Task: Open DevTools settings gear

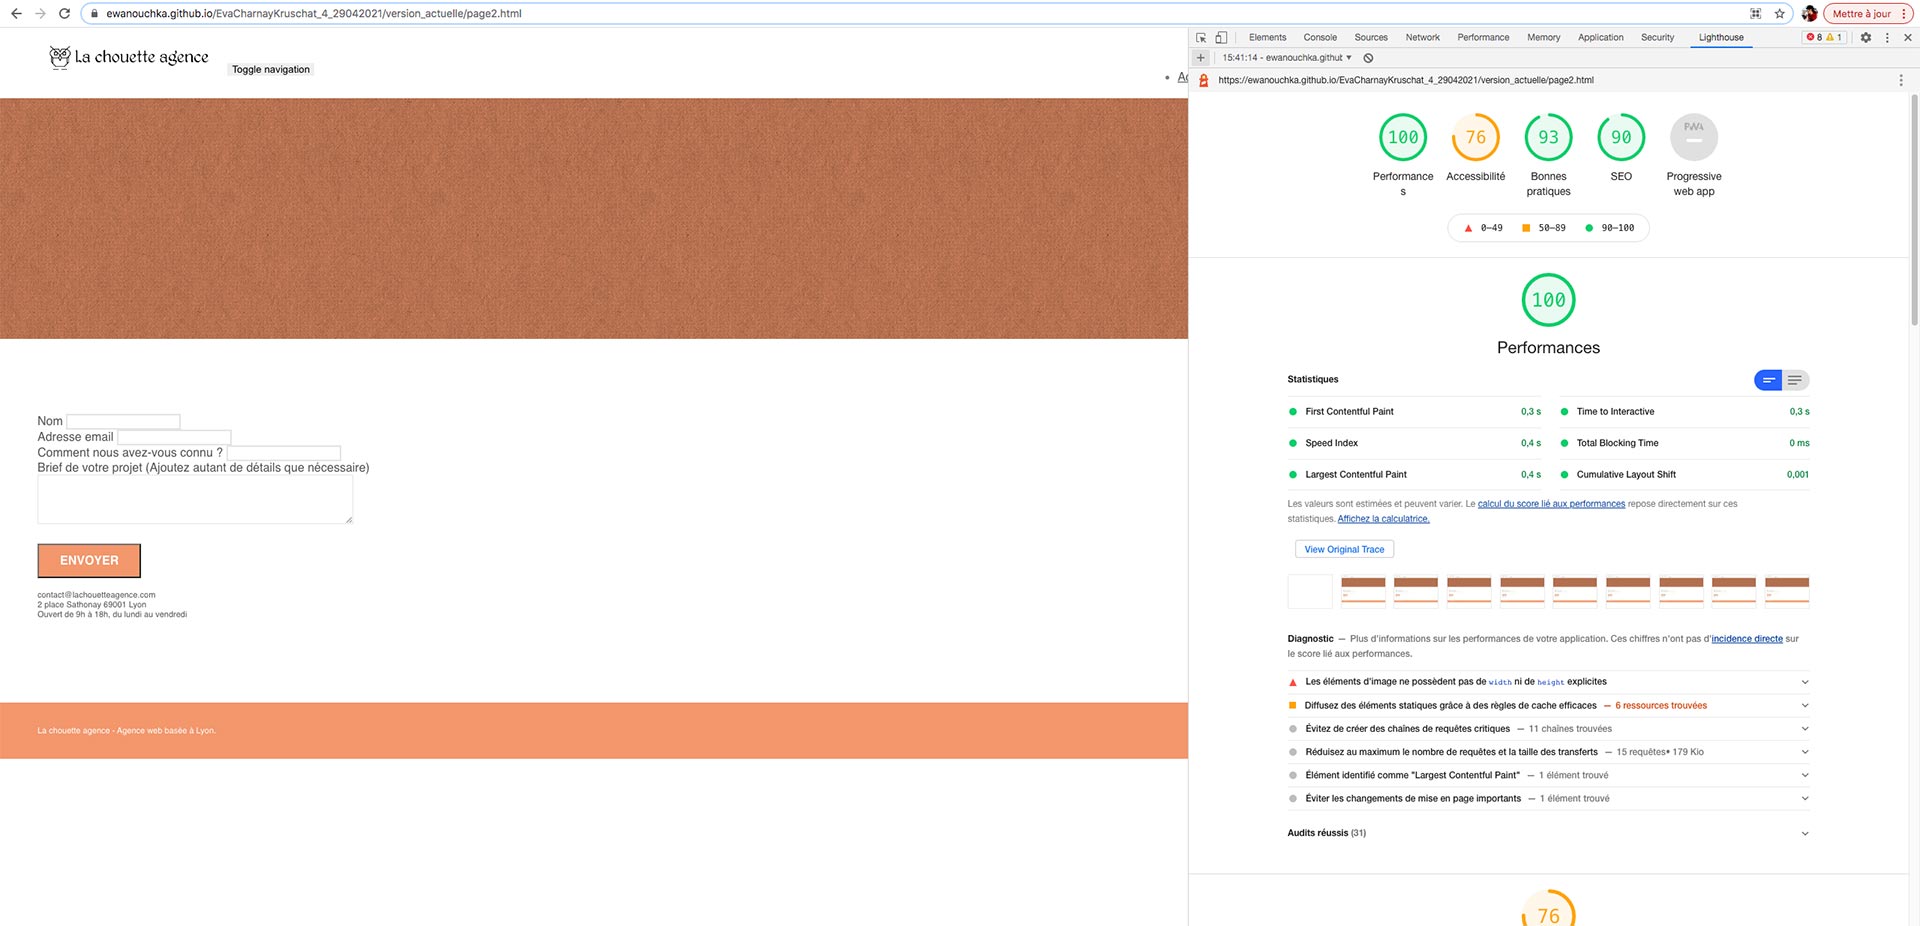Action: [x=1866, y=37]
